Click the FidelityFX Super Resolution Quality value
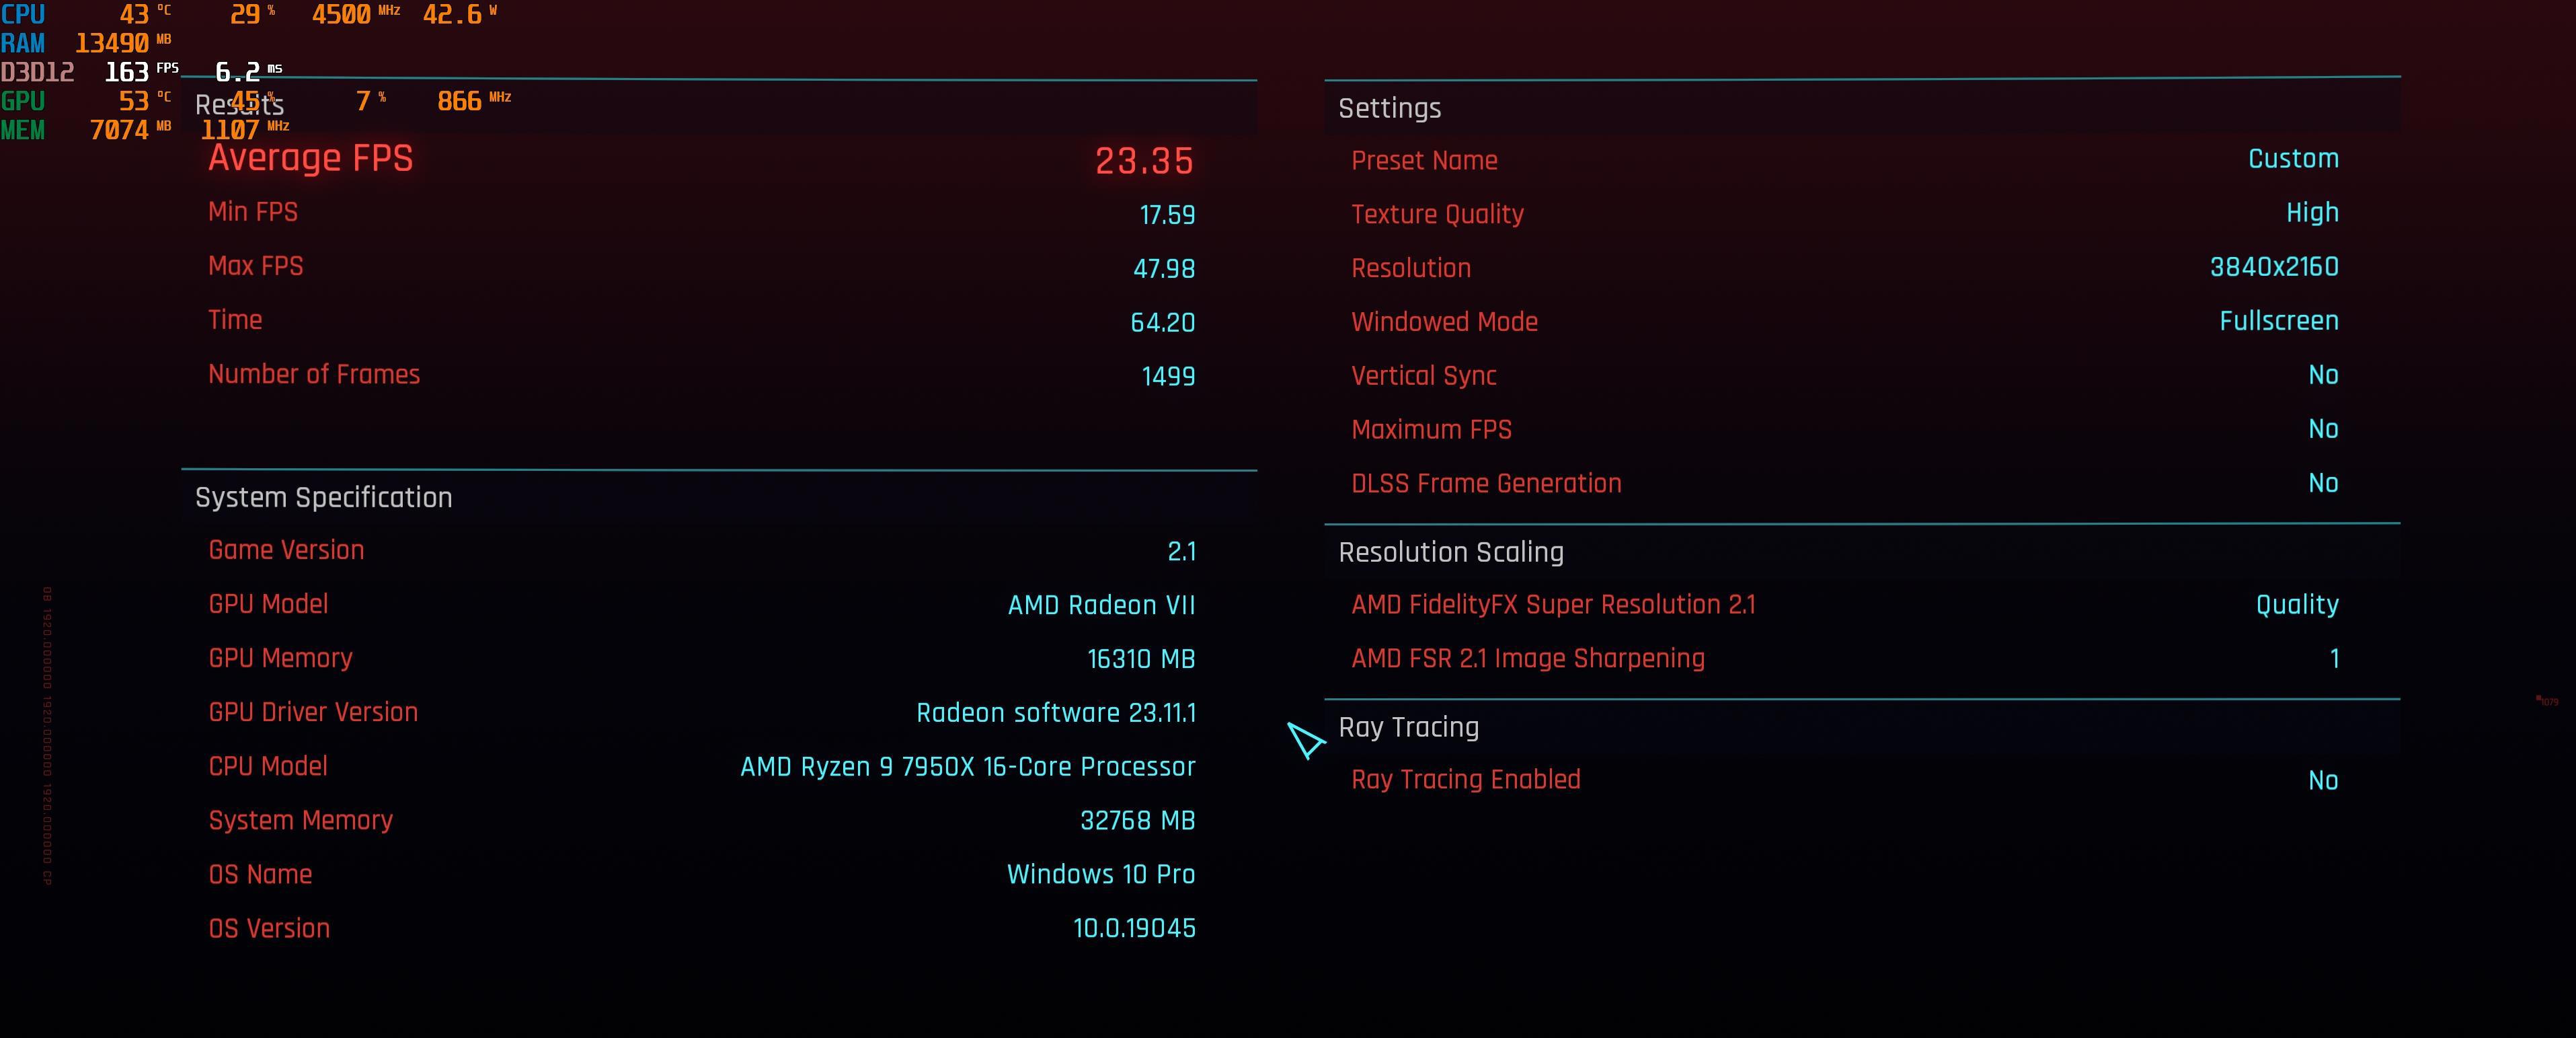The image size is (2576, 1038). [2297, 605]
